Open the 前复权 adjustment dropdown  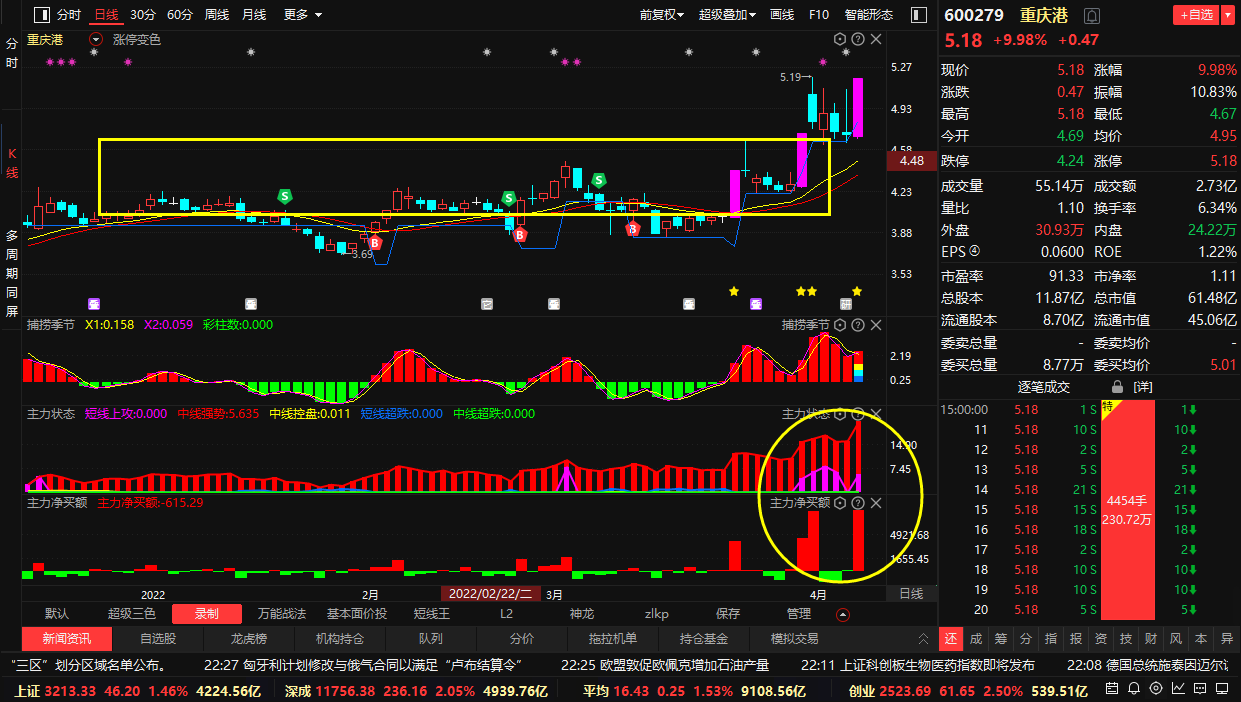(x=662, y=15)
